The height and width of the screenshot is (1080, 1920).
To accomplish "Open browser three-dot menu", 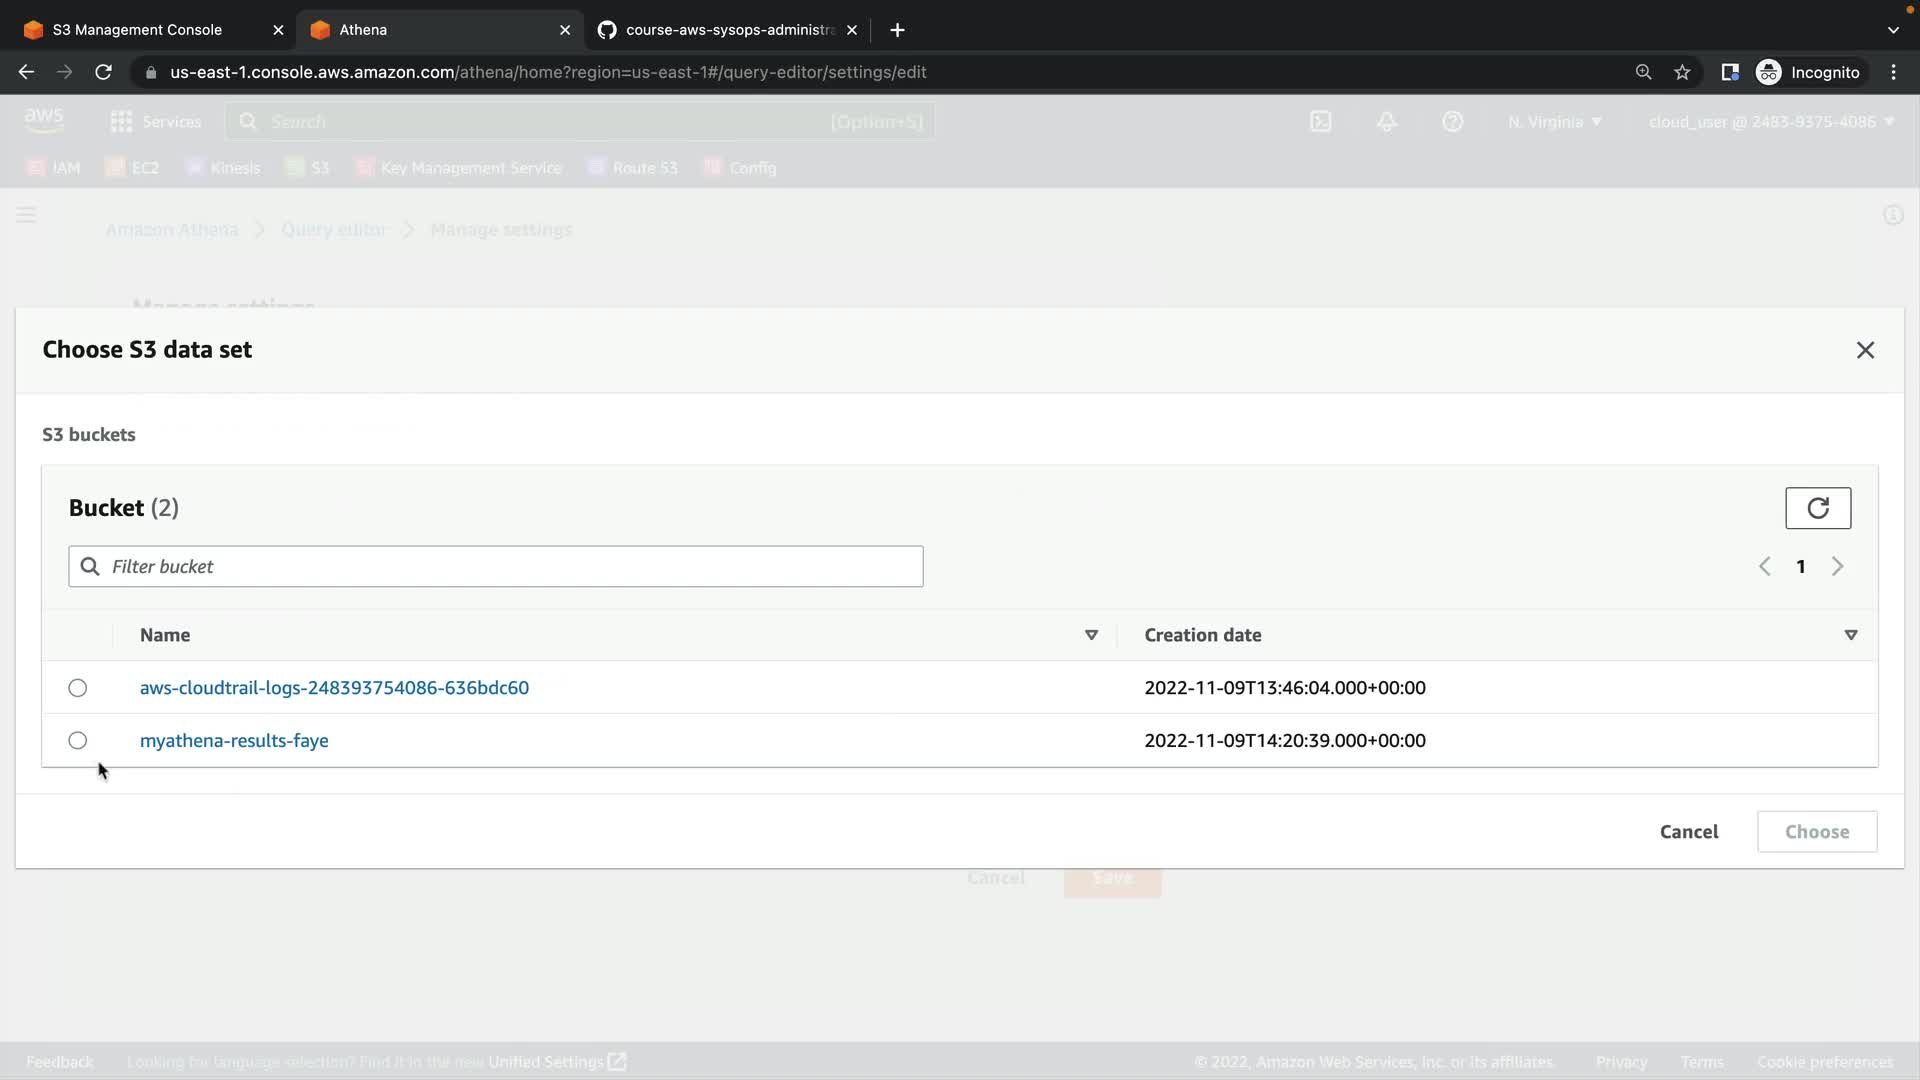I will 1893,72.
